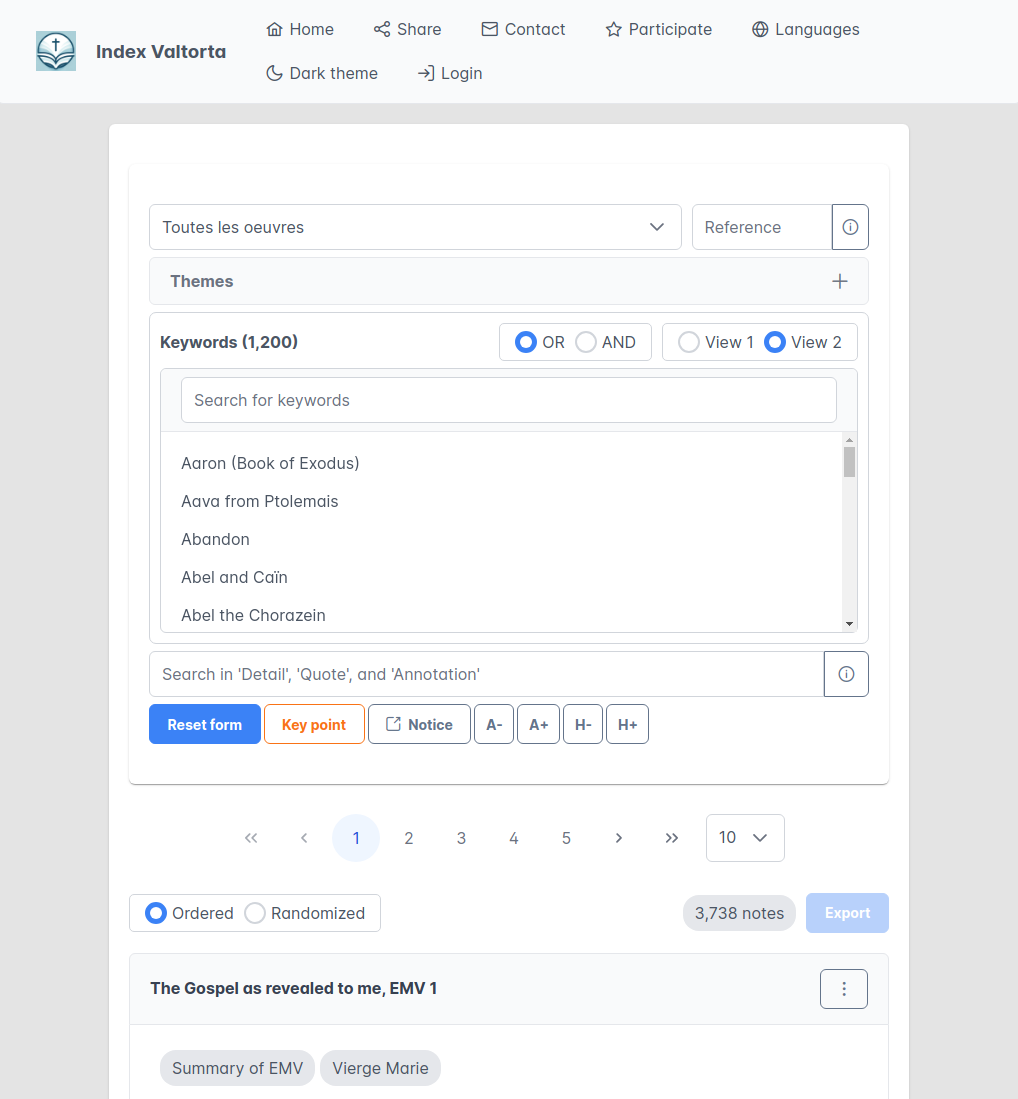The width and height of the screenshot is (1018, 1099).
Task: Open the three-dot menu for EMV 1
Action: (843, 989)
